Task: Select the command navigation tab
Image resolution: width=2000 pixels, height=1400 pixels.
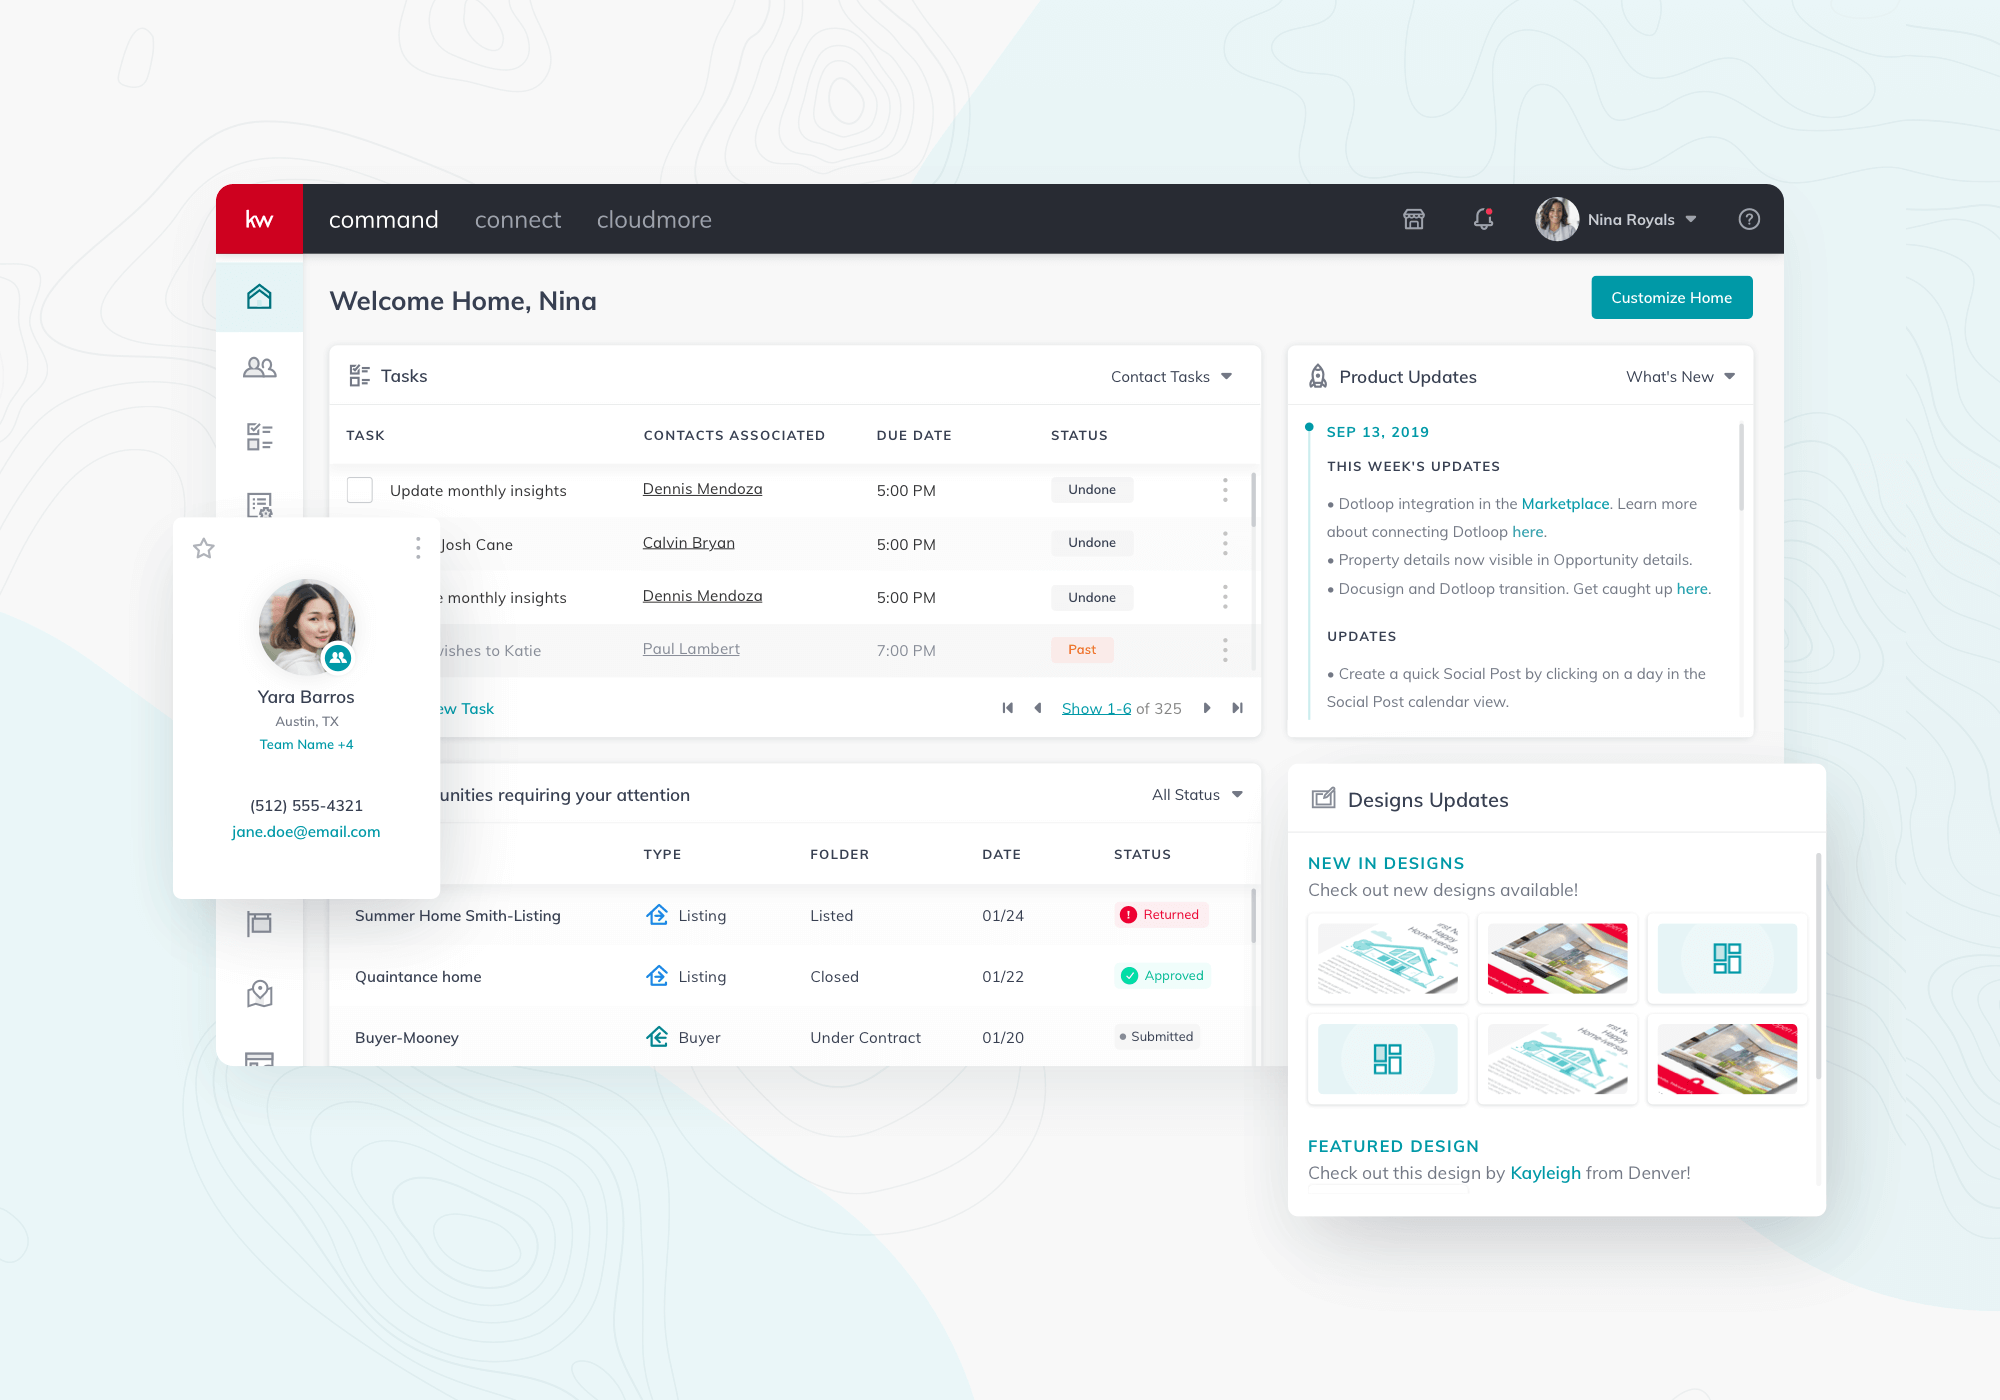Action: pyautogui.click(x=386, y=219)
